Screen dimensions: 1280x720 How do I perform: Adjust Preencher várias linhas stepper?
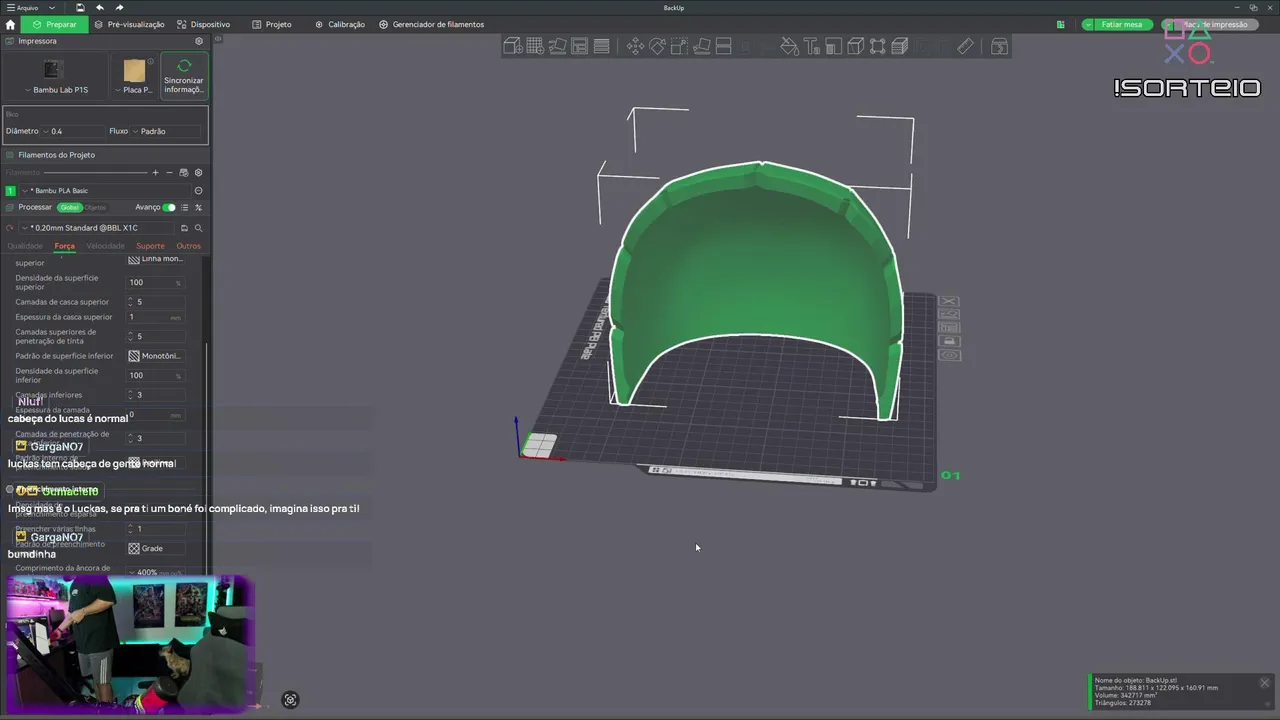point(130,528)
